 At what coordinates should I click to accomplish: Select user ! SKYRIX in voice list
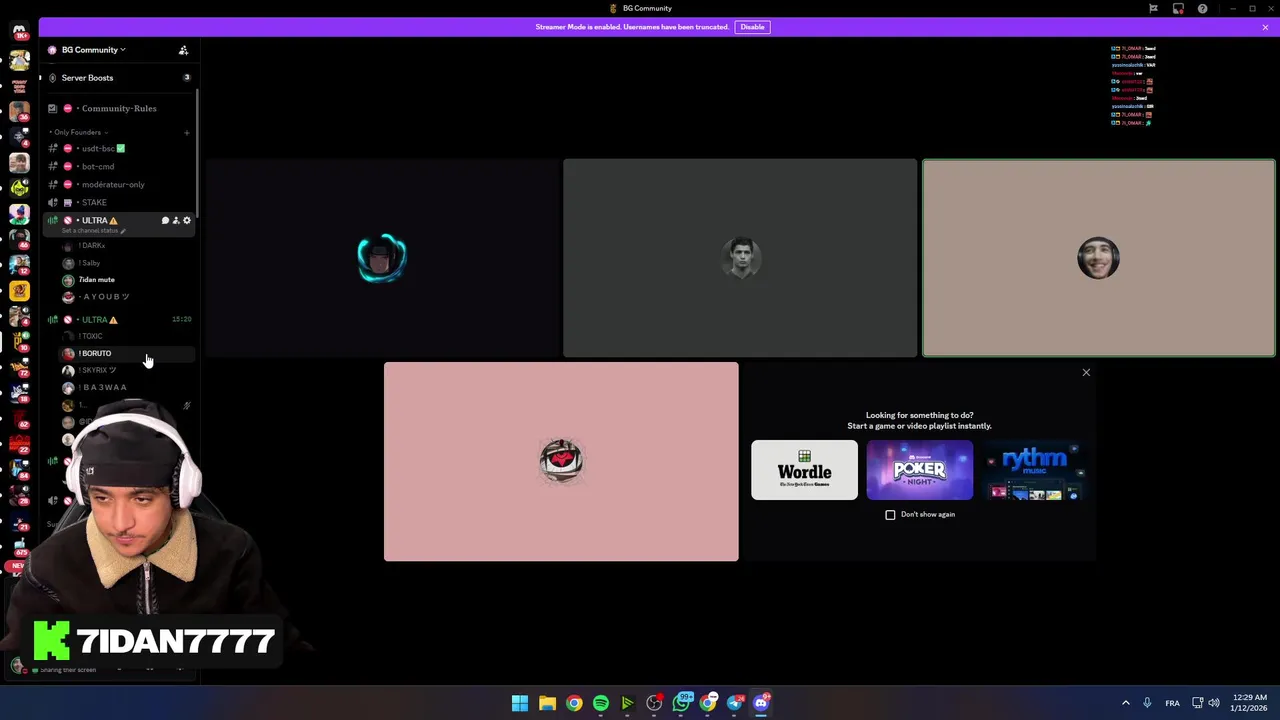click(96, 371)
